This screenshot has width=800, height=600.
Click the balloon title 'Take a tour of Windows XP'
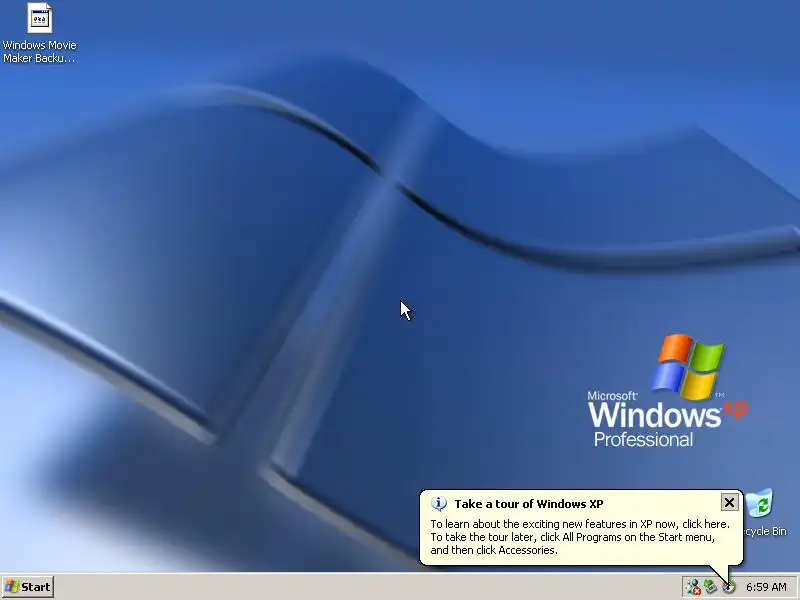point(529,504)
